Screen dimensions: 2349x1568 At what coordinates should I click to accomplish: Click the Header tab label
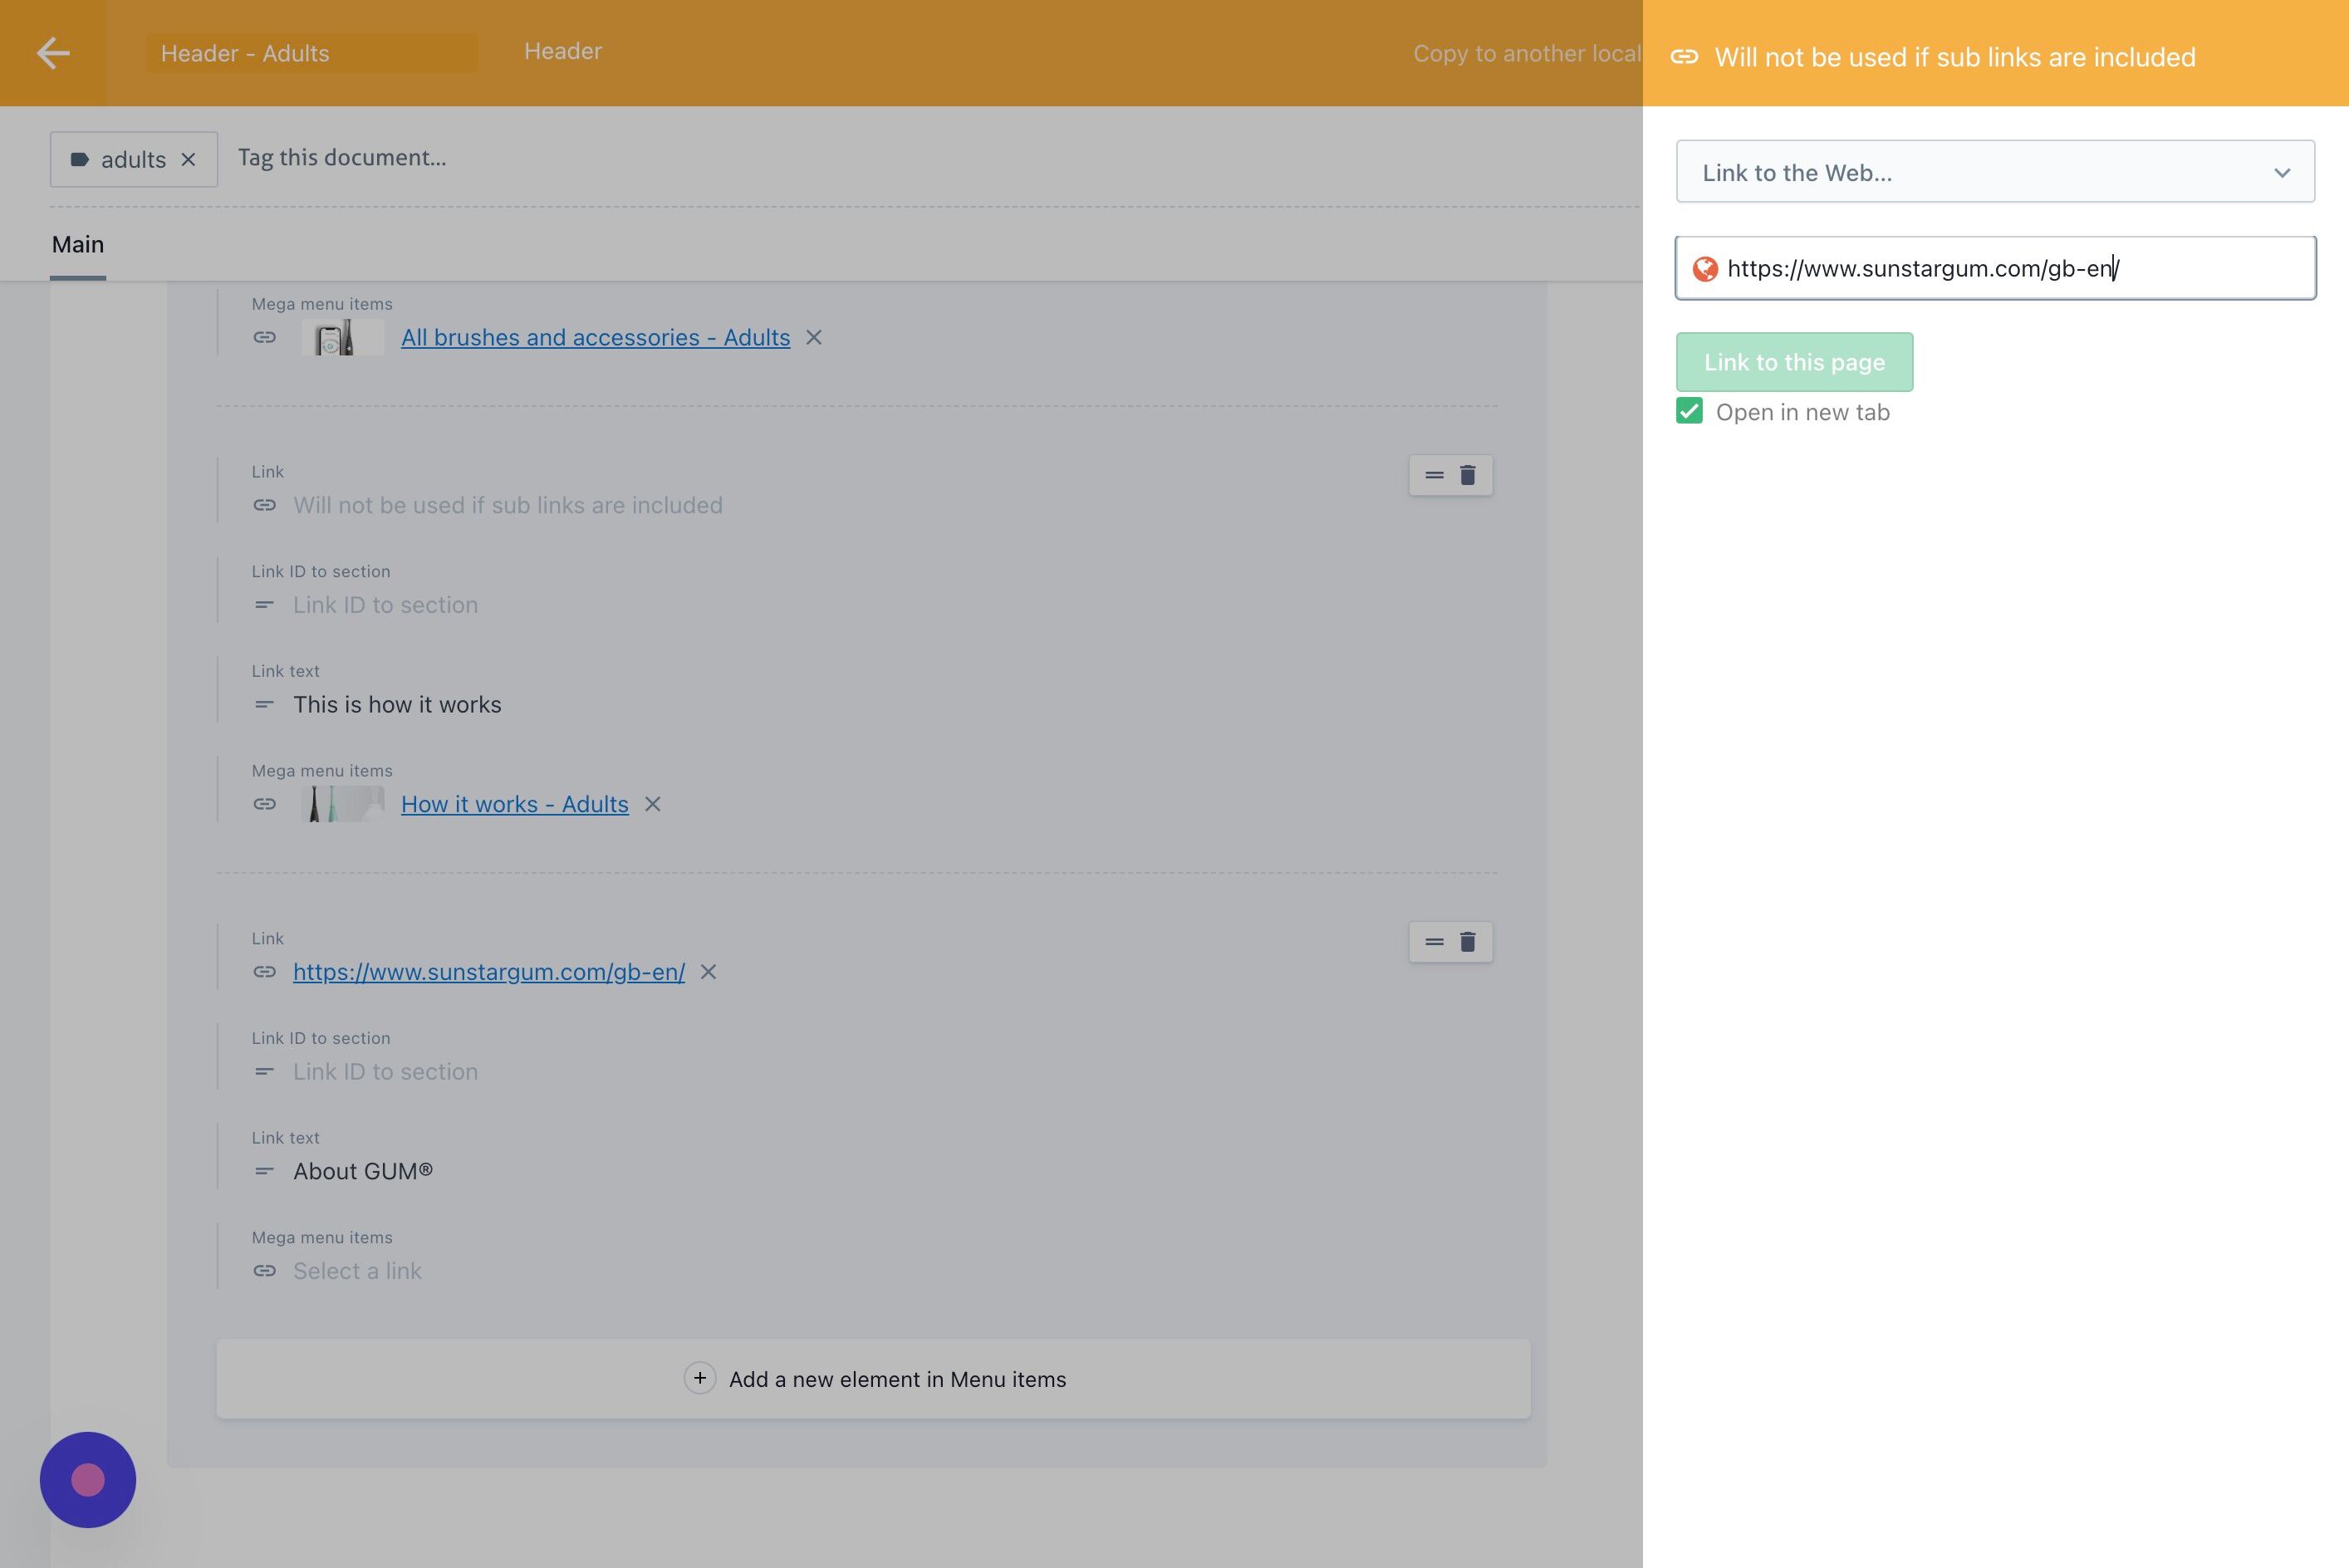(x=562, y=52)
